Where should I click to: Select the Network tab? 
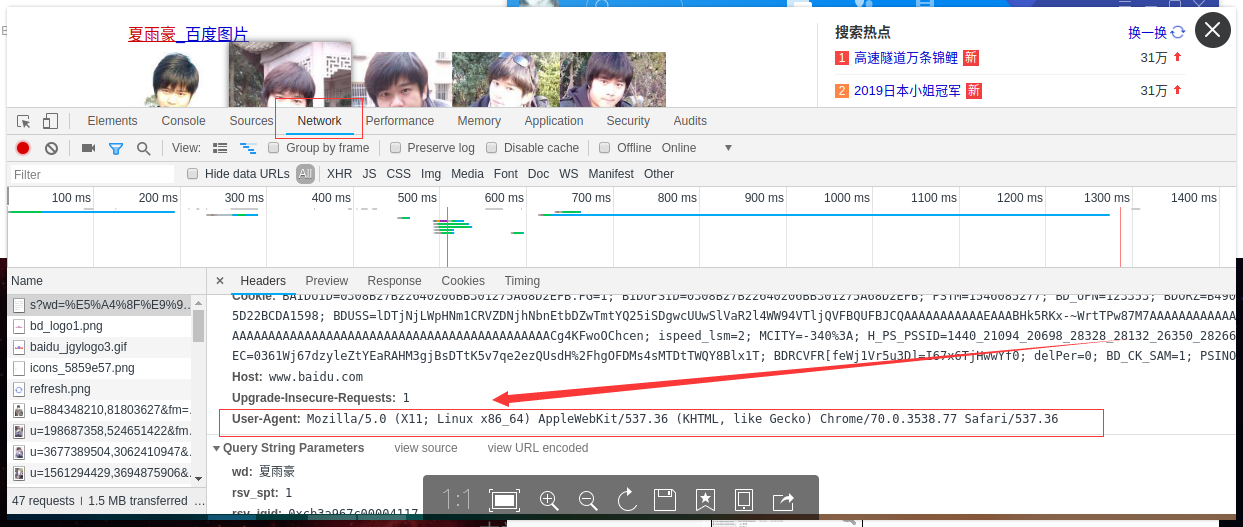pos(320,121)
